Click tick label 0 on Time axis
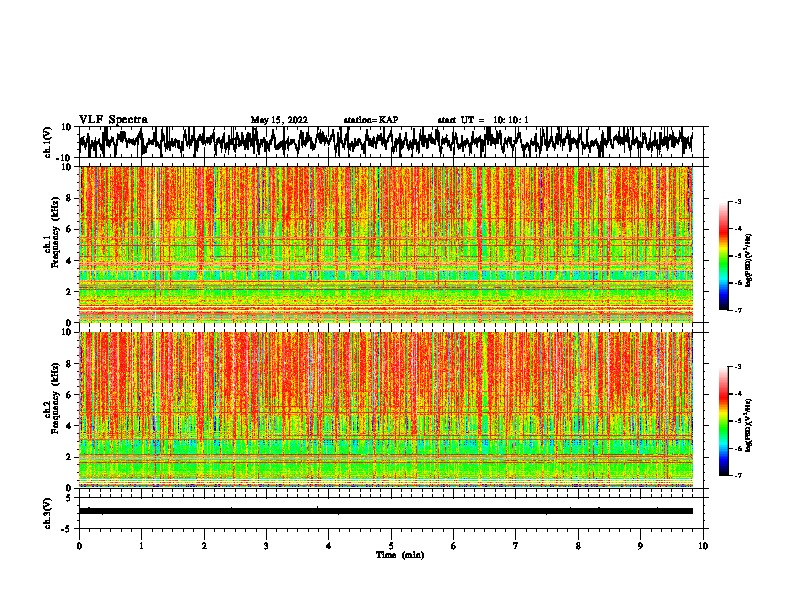 (x=79, y=546)
